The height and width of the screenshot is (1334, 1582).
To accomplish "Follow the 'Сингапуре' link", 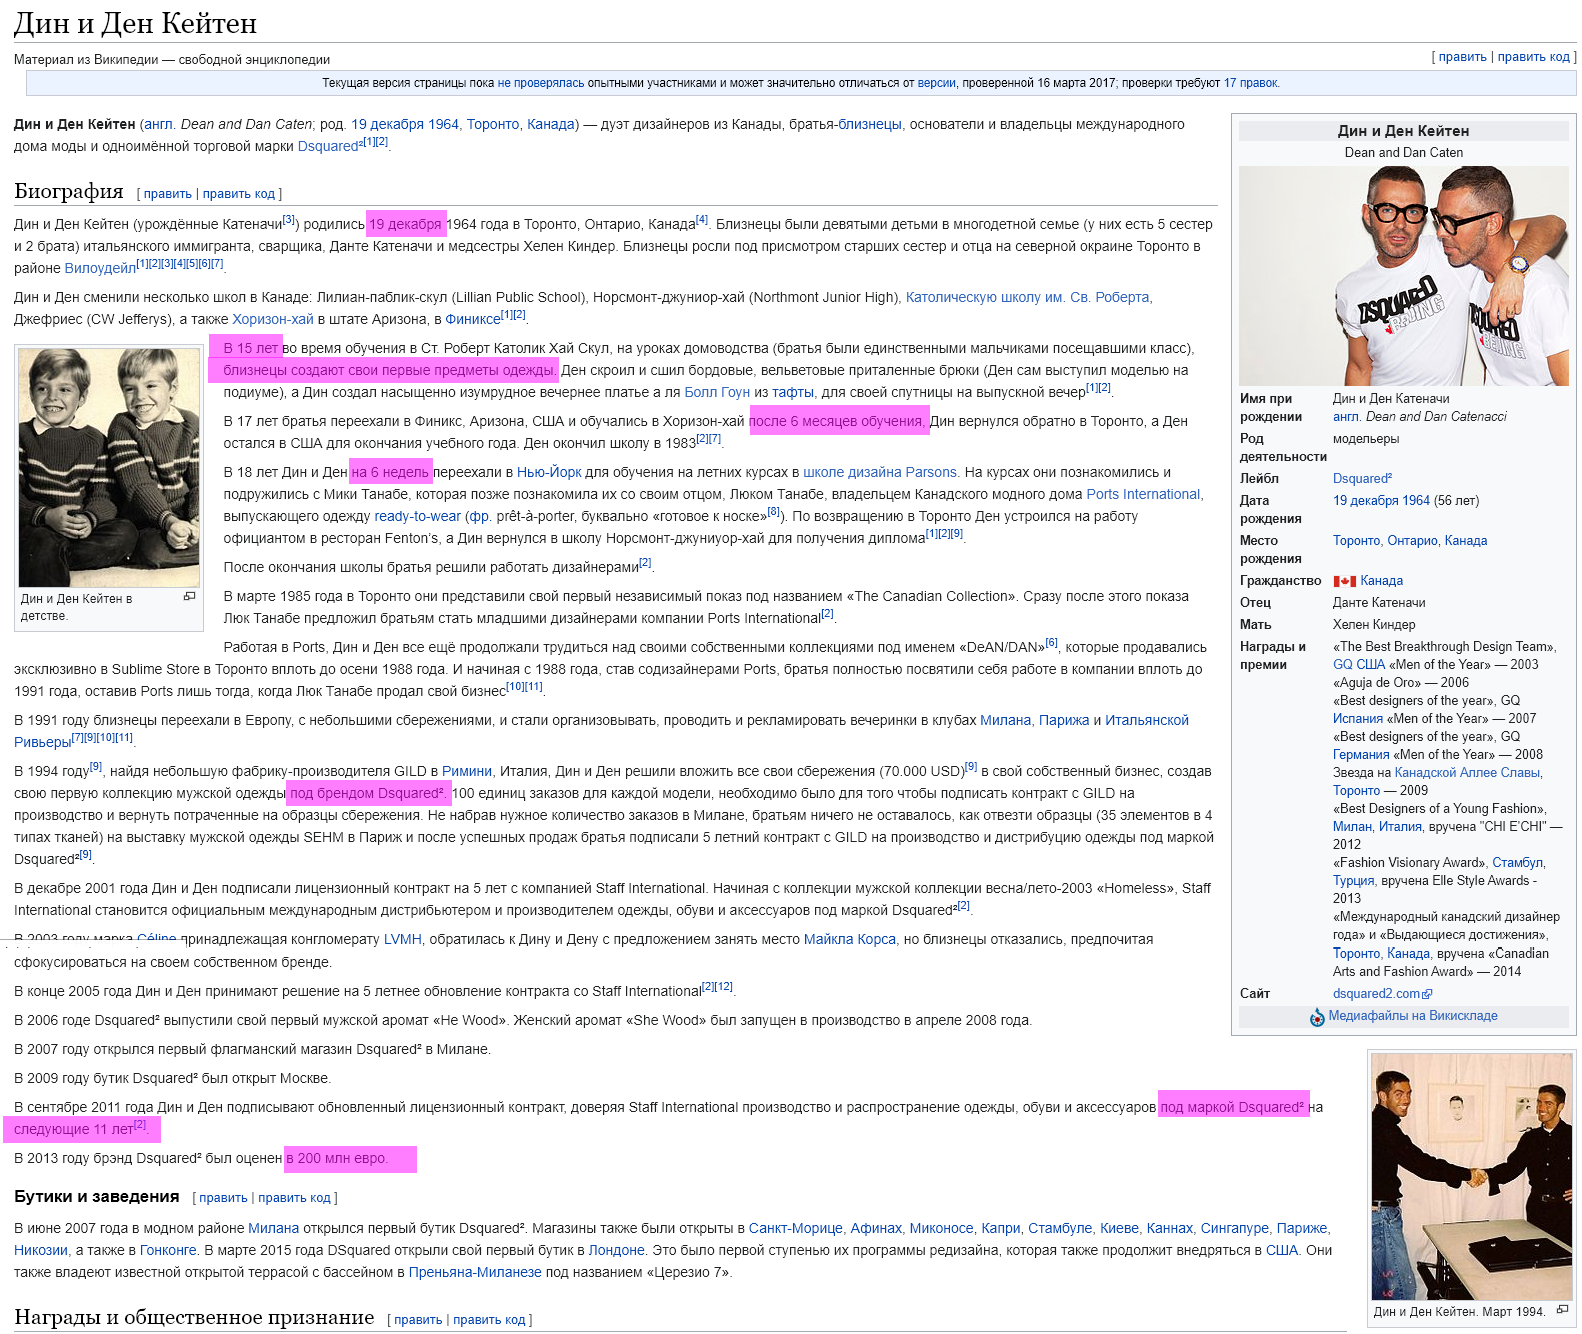I will [1234, 1229].
